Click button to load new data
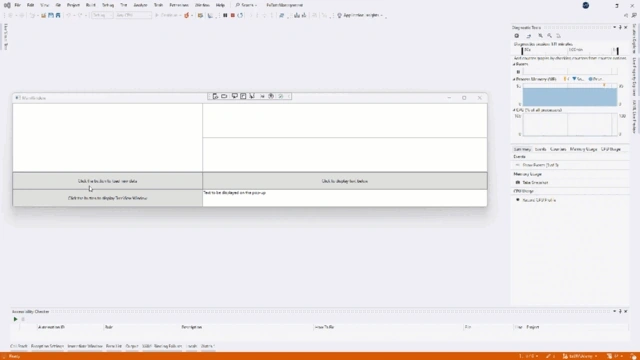Screen dimensions: 640x360 coord(107,181)
